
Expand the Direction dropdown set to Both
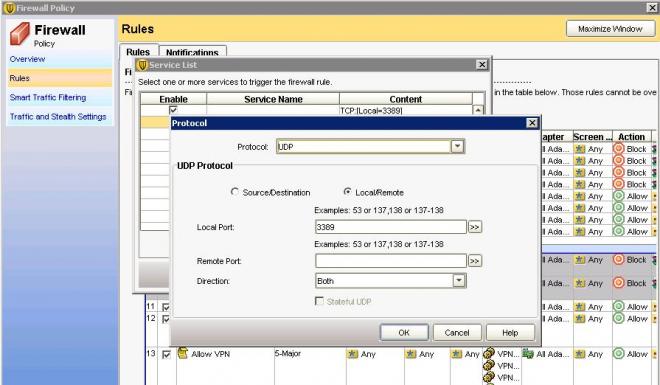pos(459,281)
